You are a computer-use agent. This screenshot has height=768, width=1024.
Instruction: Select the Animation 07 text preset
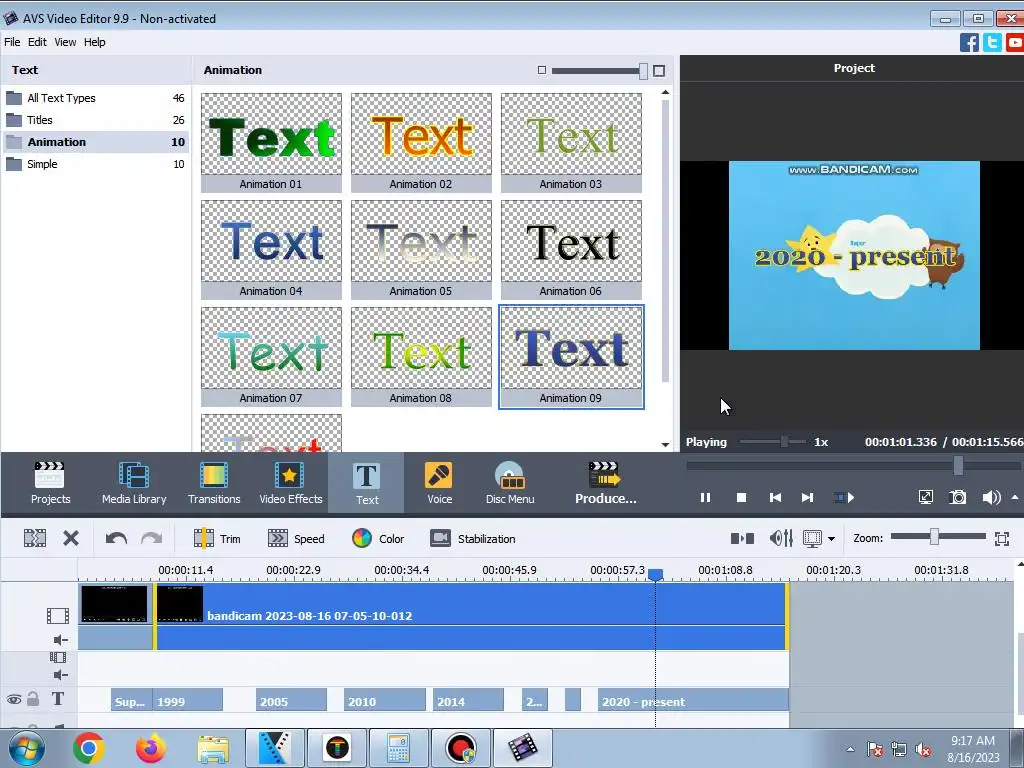tap(271, 357)
